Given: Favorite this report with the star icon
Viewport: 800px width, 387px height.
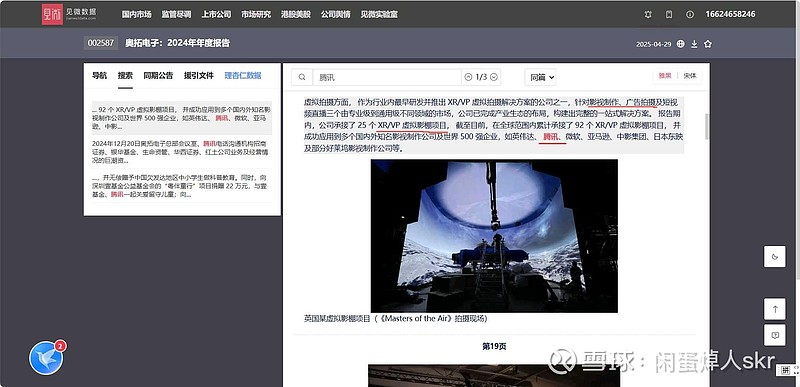Looking at the screenshot, I should [708, 44].
